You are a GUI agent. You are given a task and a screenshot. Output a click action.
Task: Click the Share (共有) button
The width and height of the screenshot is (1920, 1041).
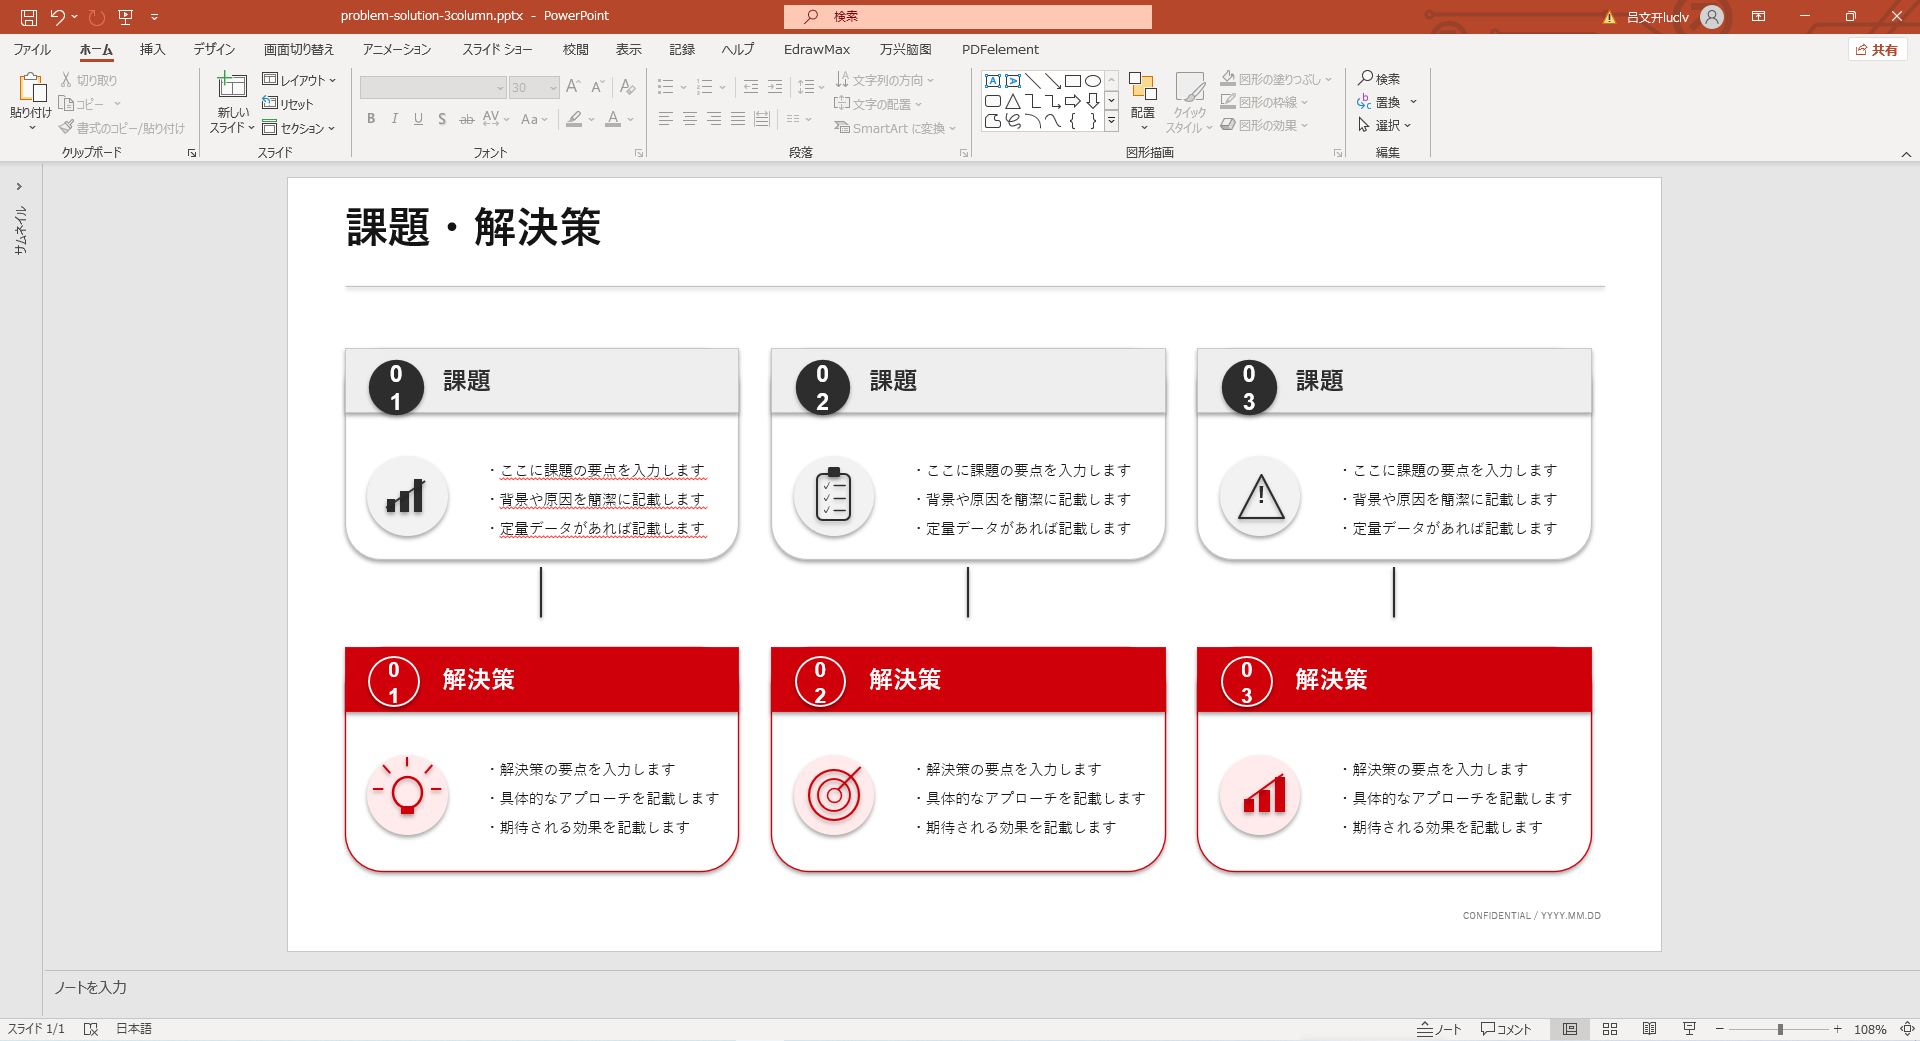1877,50
